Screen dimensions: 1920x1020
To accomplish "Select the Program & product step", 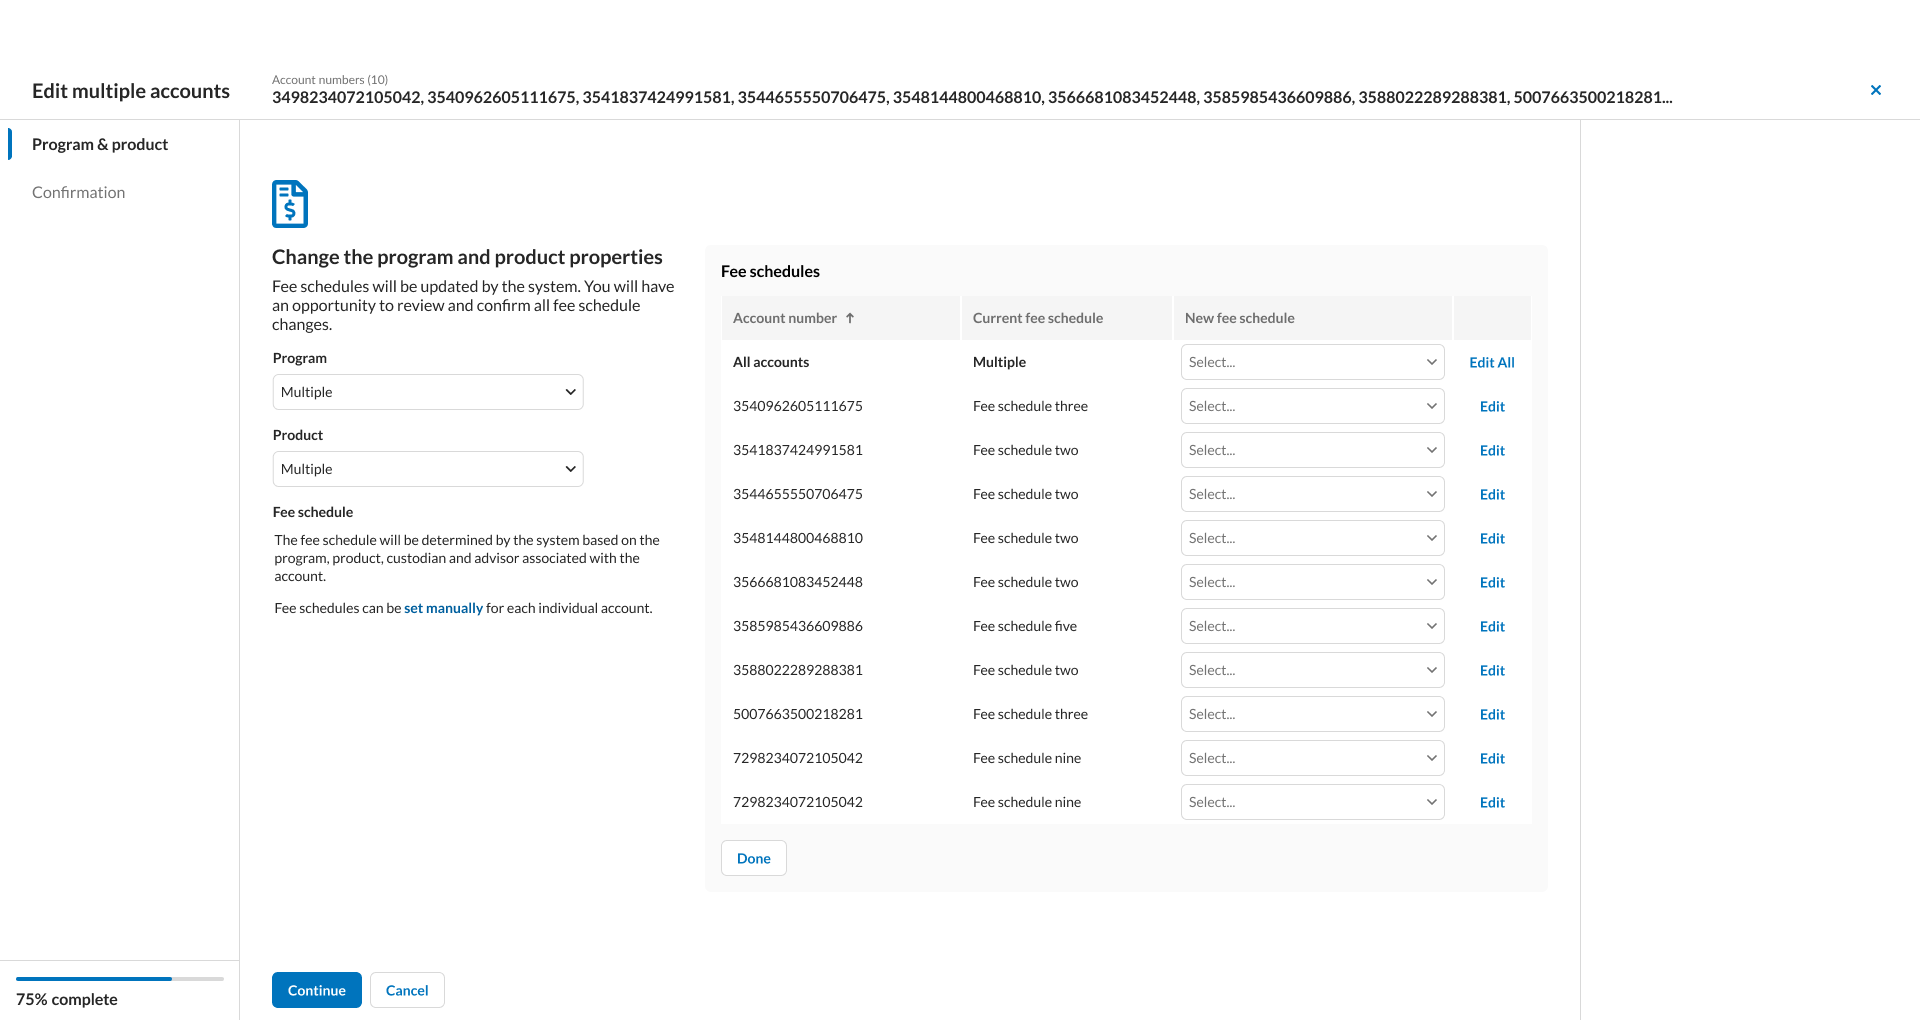I will (x=100, y=144).
